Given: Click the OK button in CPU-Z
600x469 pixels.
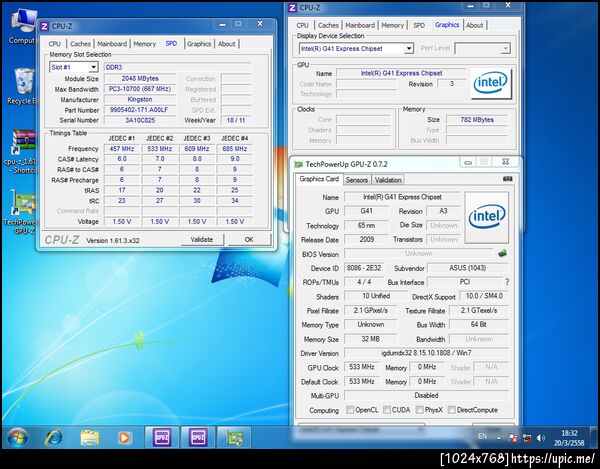Looking at the screenshot, I should (x=249, y=239).
